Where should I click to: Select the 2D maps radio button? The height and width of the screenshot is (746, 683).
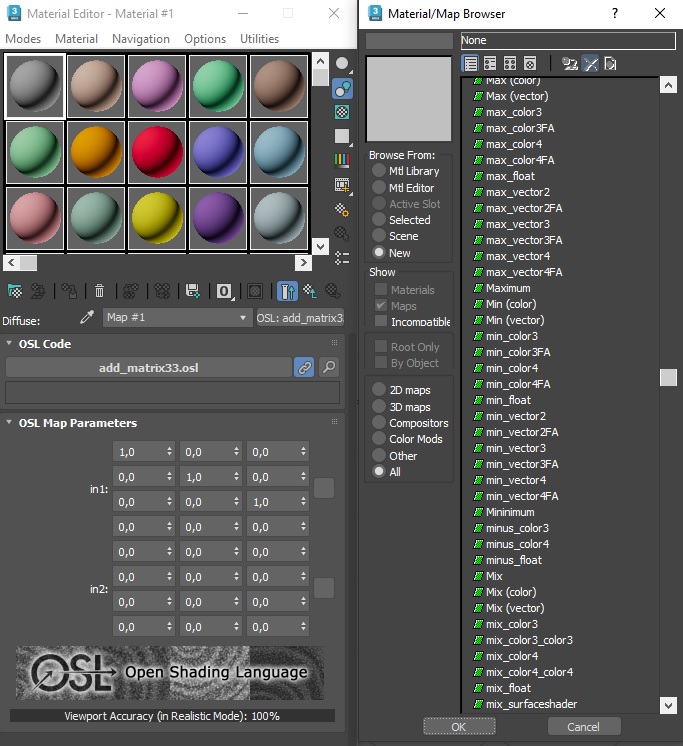(x=379, y=390)
